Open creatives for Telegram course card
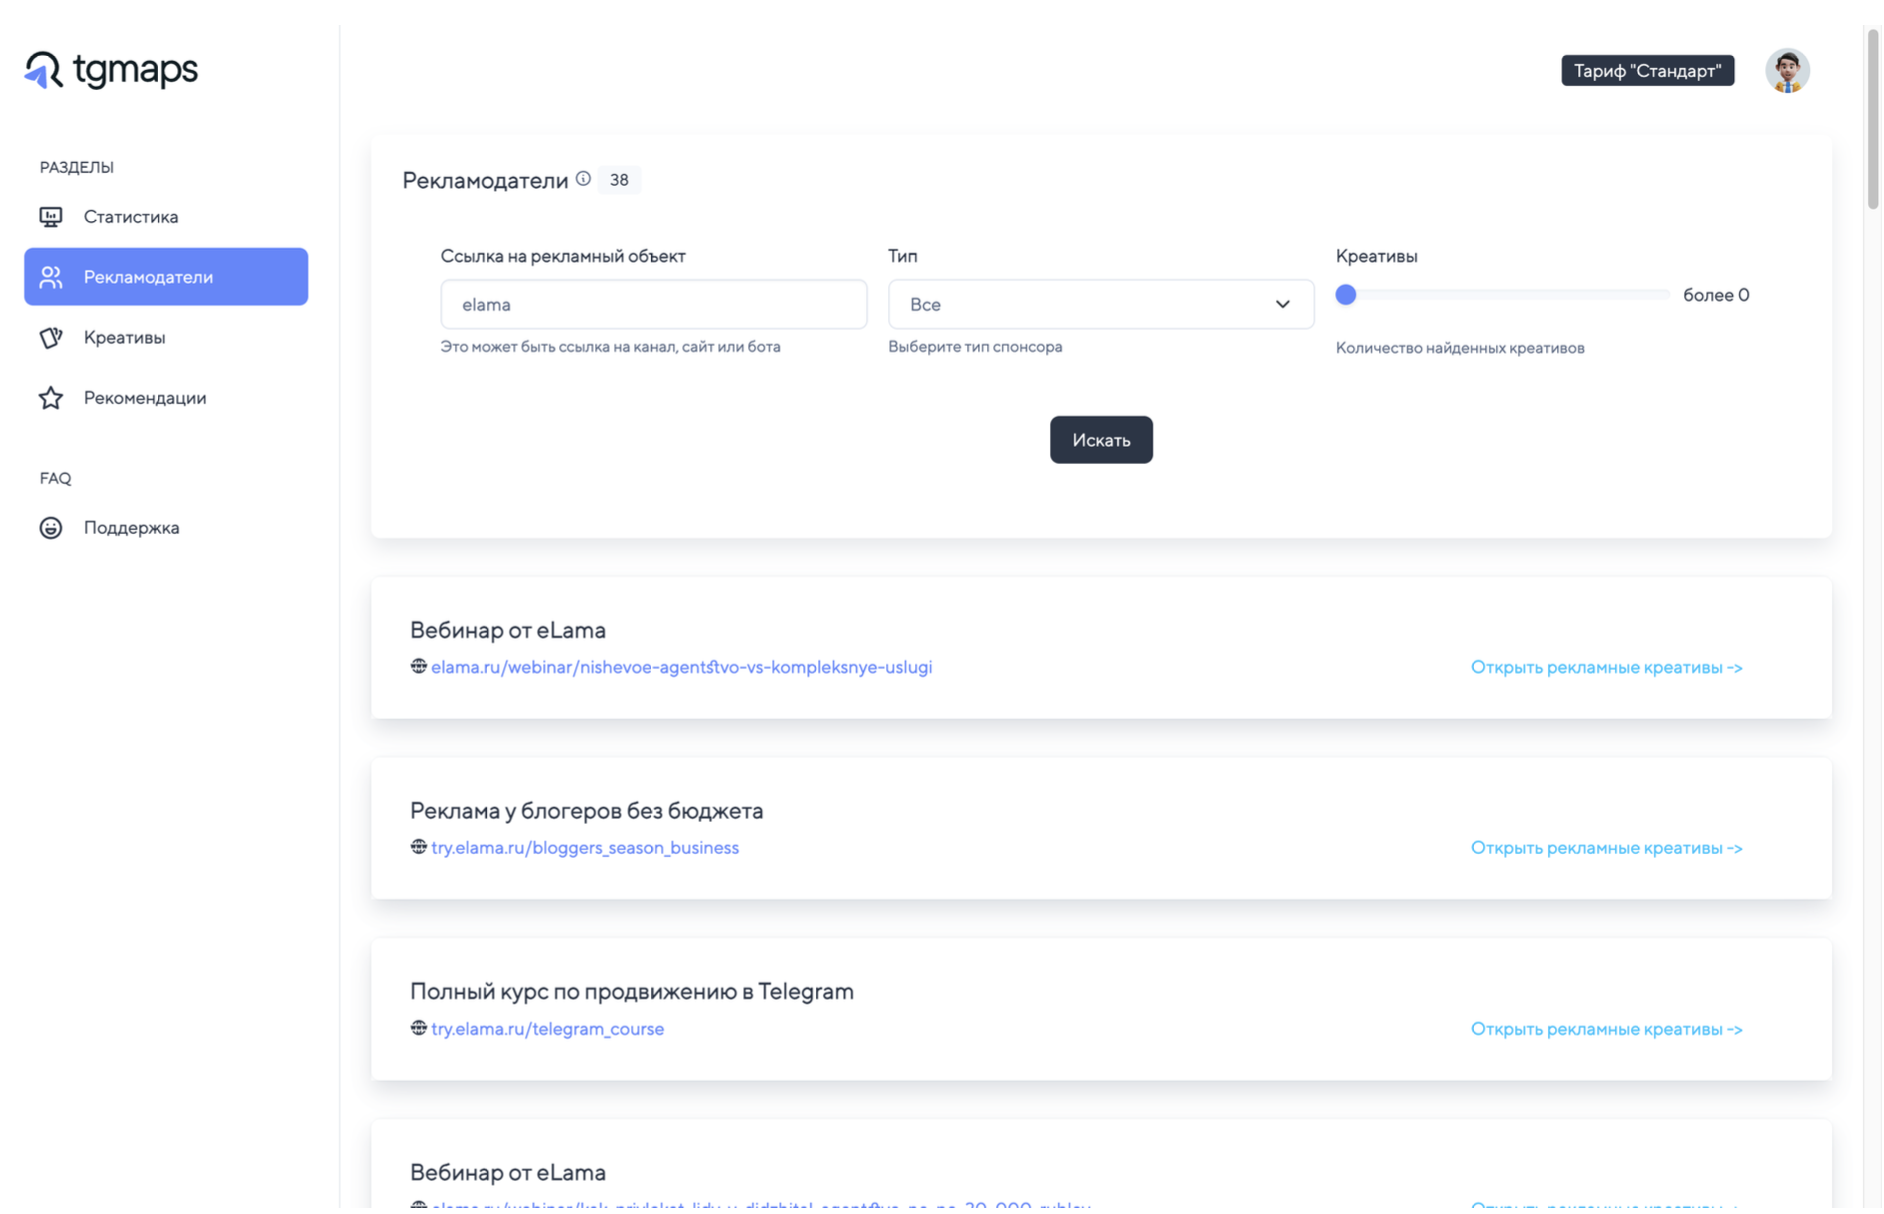The width and height of the screenshot is (1884, 1214). [1606, 1029]
